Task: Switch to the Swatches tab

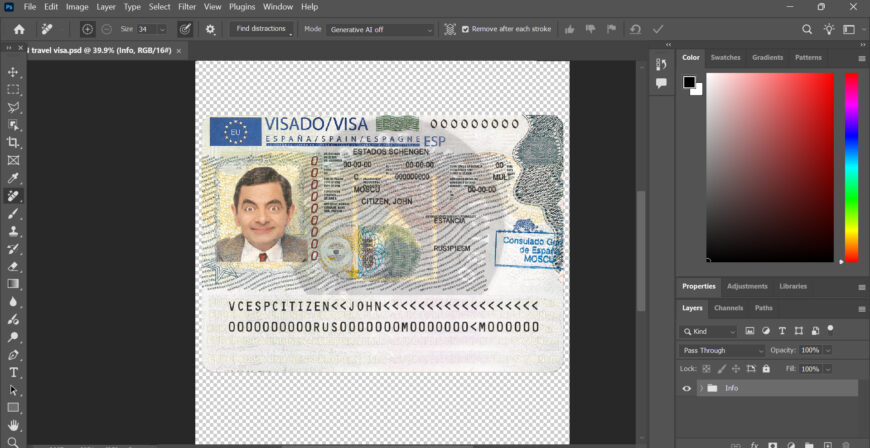Action: [725, 58]
